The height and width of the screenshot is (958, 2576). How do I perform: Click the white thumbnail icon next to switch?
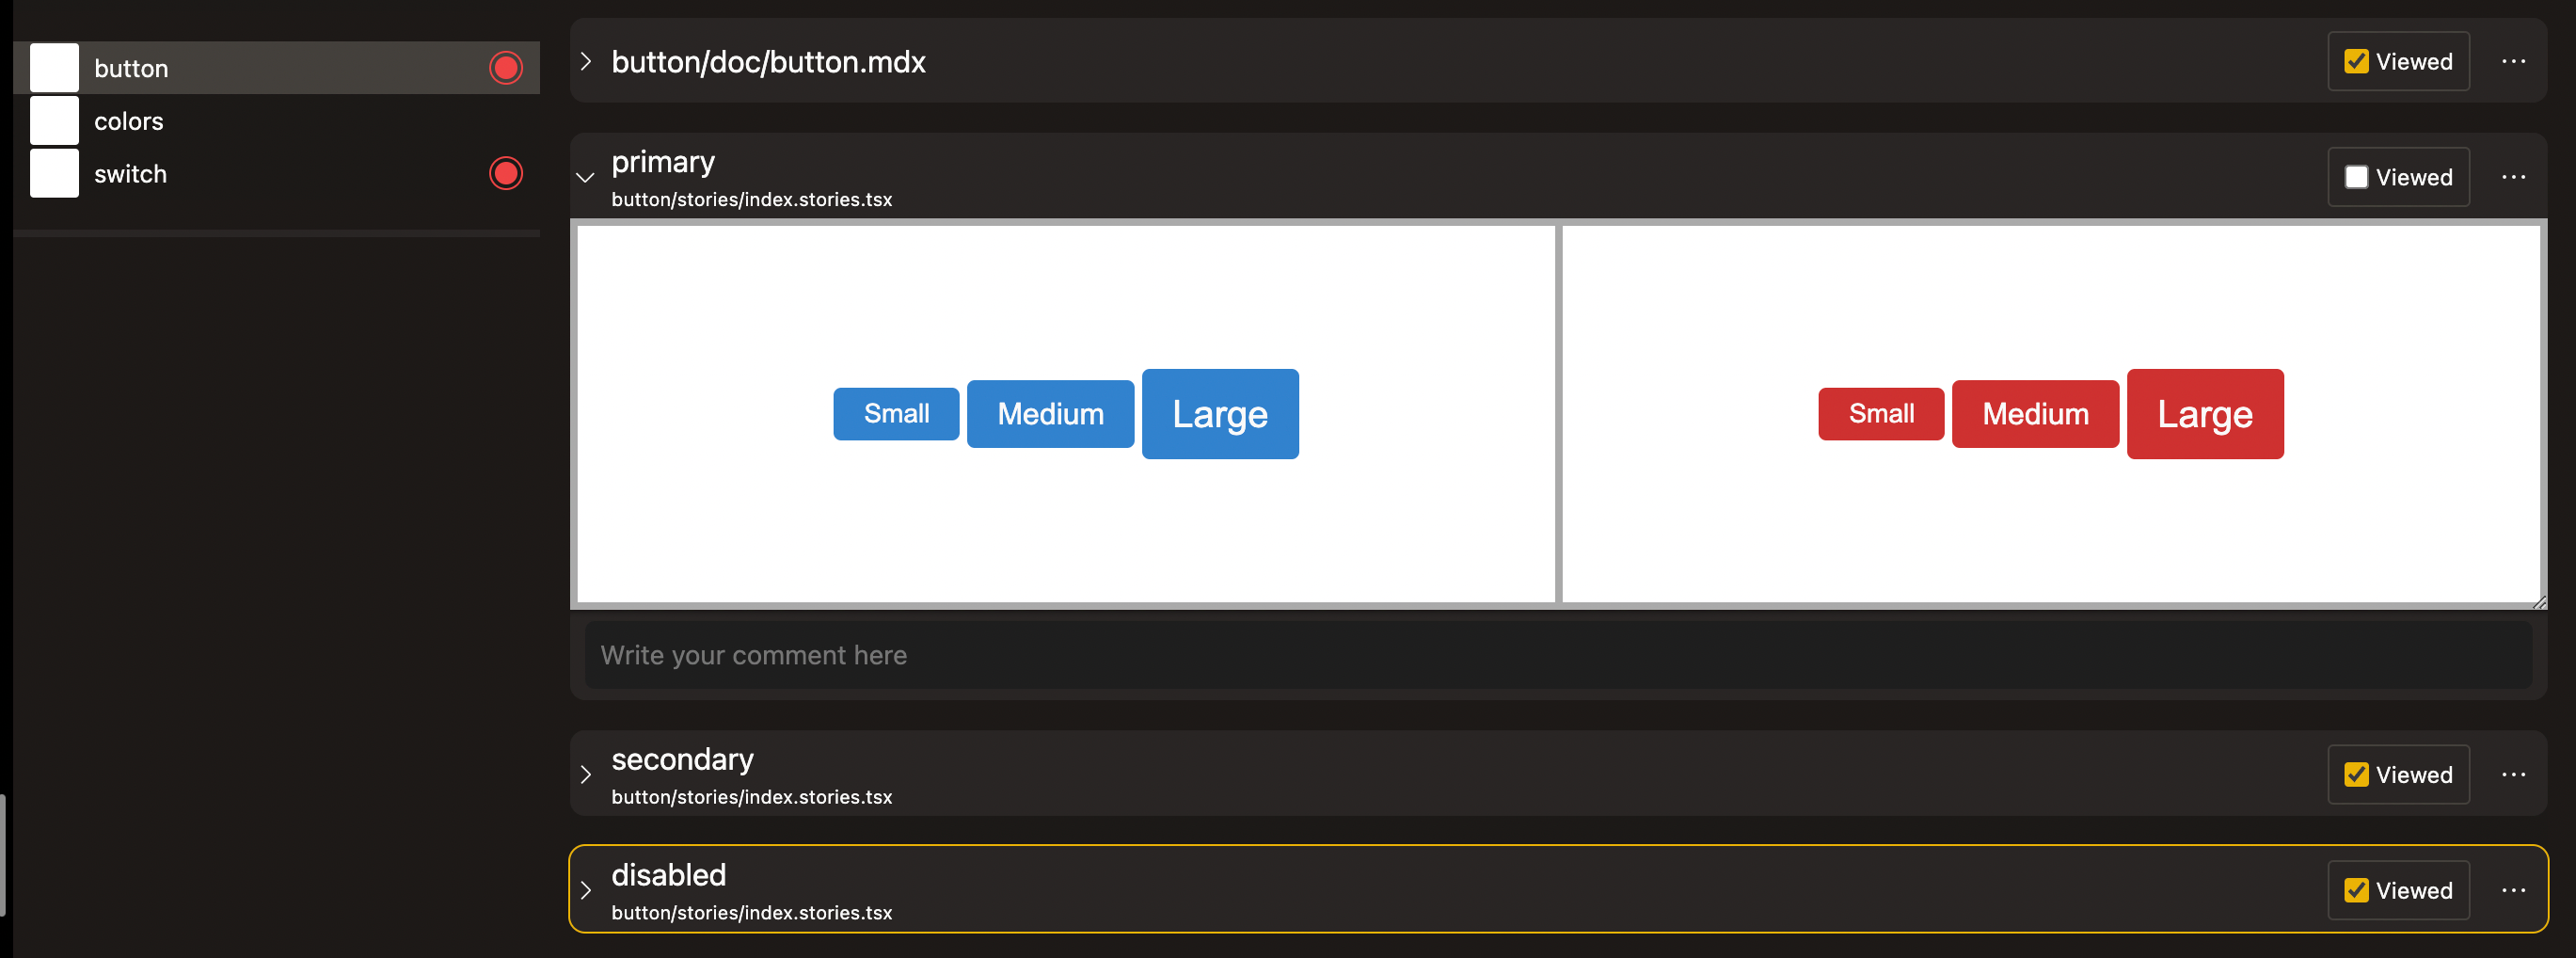click(x=54, y=173)
